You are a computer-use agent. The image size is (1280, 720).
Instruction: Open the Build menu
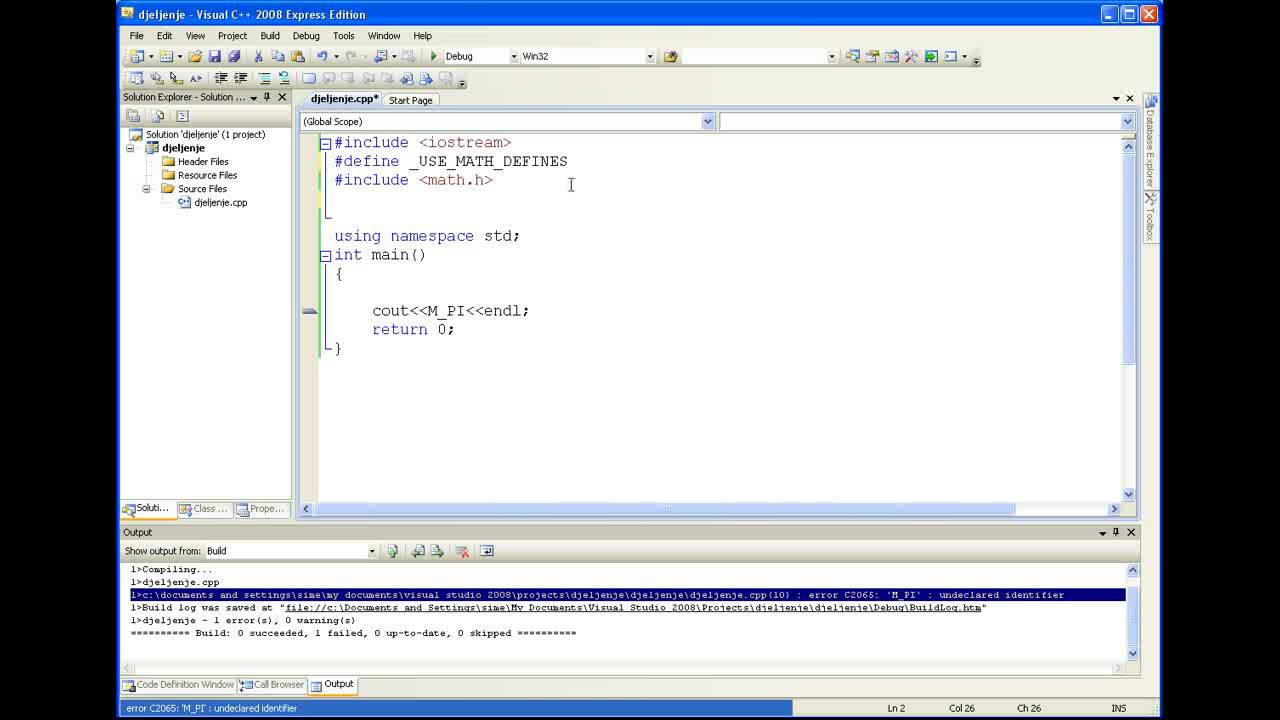click(270, 36)
